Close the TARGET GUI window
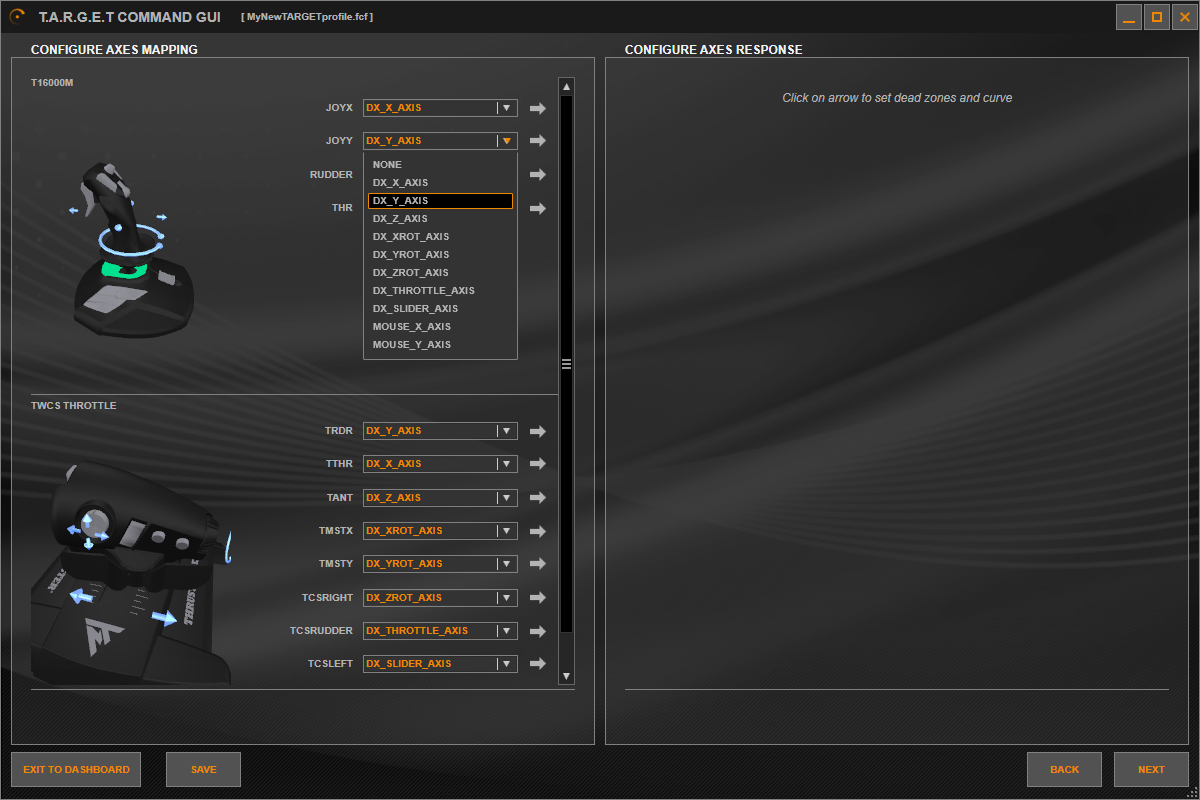 click(1185, 17)
